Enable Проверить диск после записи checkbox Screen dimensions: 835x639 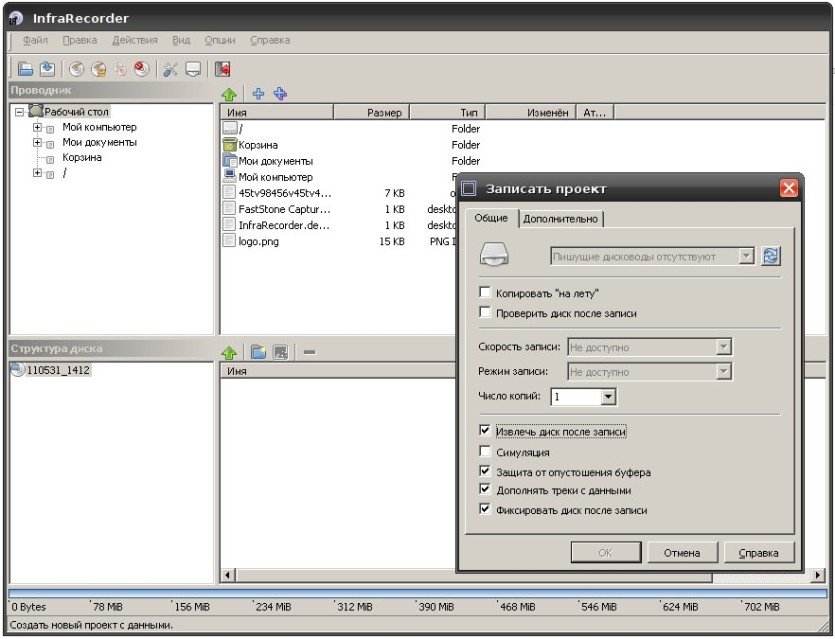485,312
